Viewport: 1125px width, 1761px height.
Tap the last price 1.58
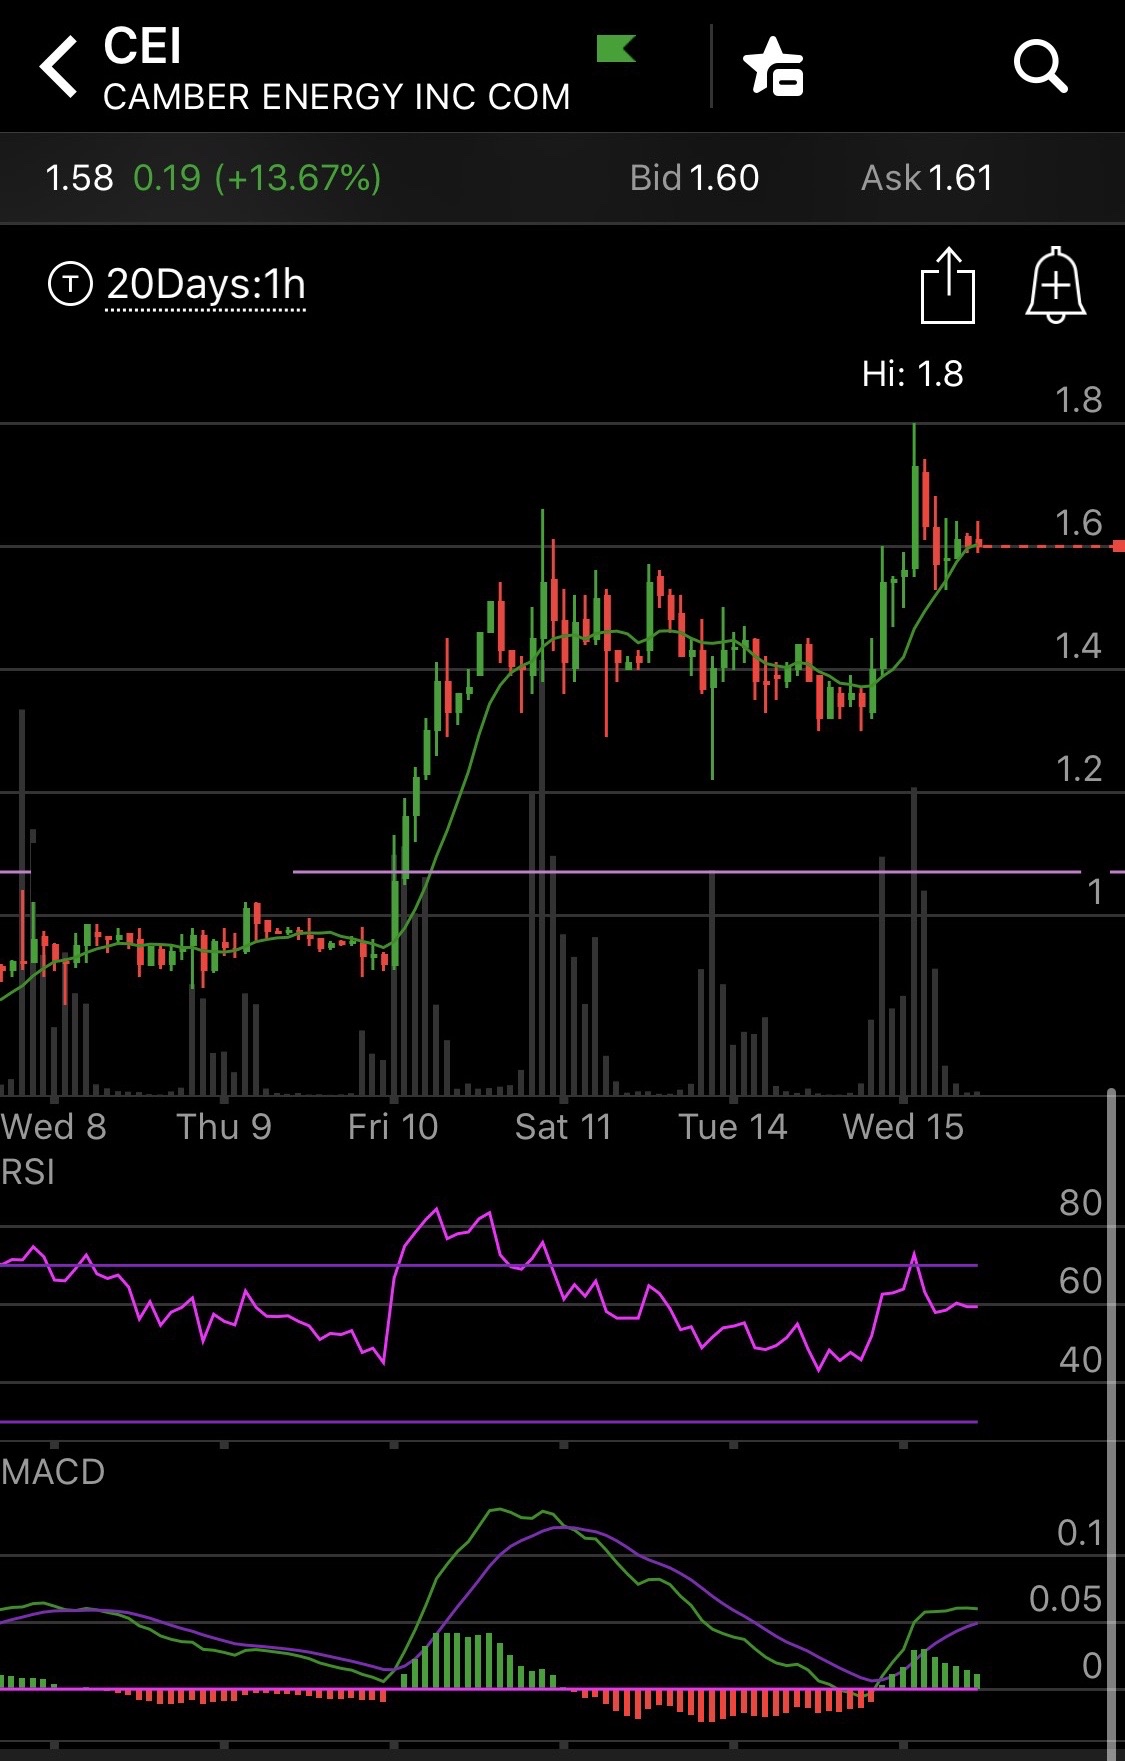coord(79,178)
